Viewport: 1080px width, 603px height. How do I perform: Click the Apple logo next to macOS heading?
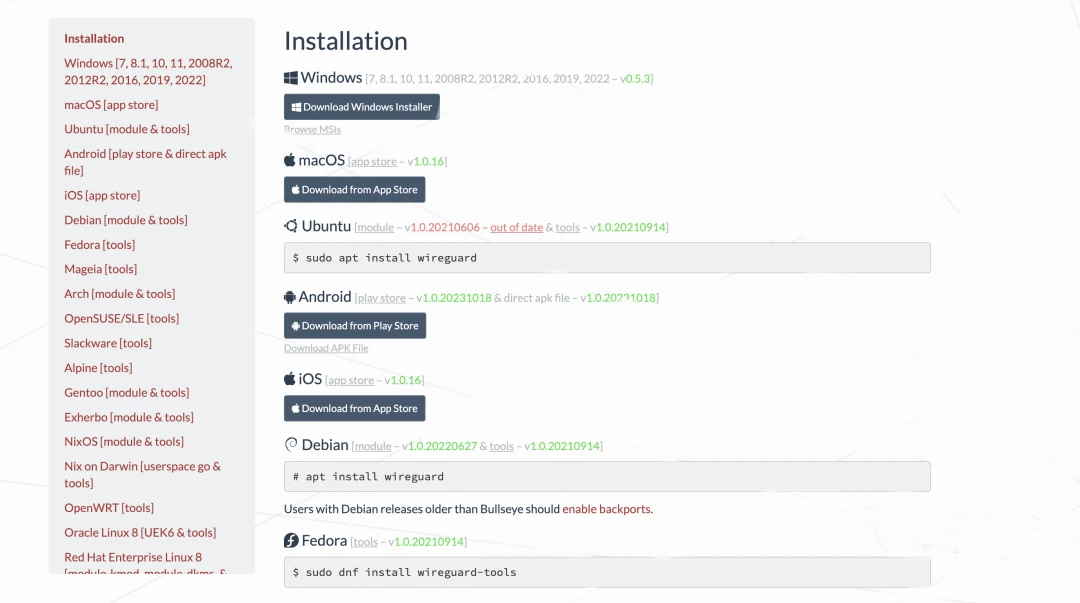(289, 160)
